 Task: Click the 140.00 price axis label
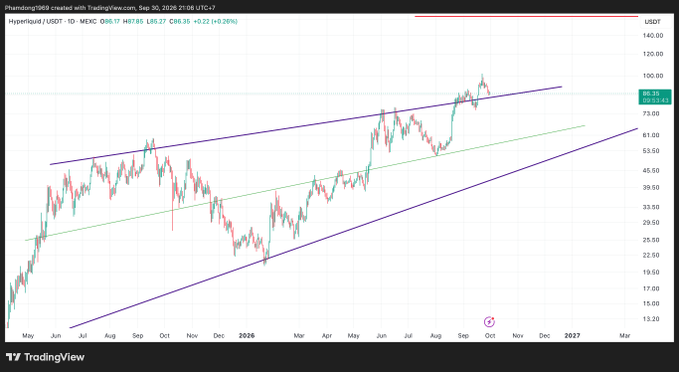click(x=653, y=36)
